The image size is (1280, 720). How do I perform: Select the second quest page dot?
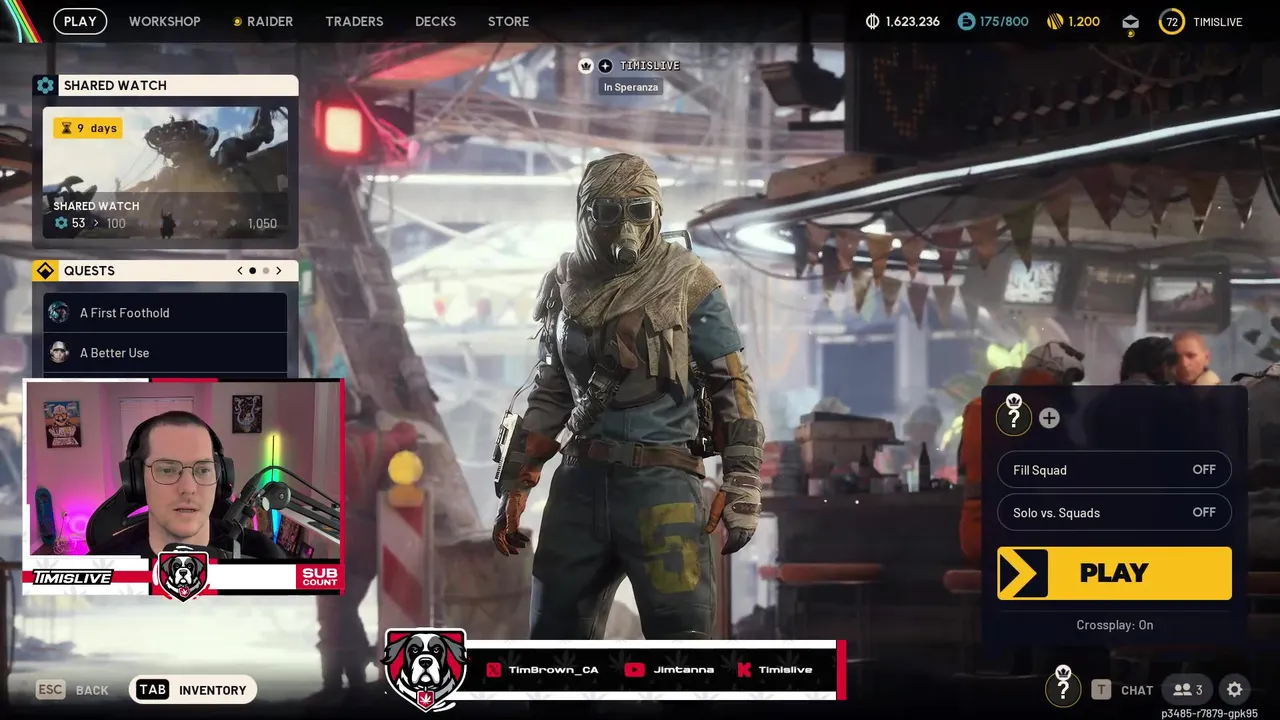point(266,271)
